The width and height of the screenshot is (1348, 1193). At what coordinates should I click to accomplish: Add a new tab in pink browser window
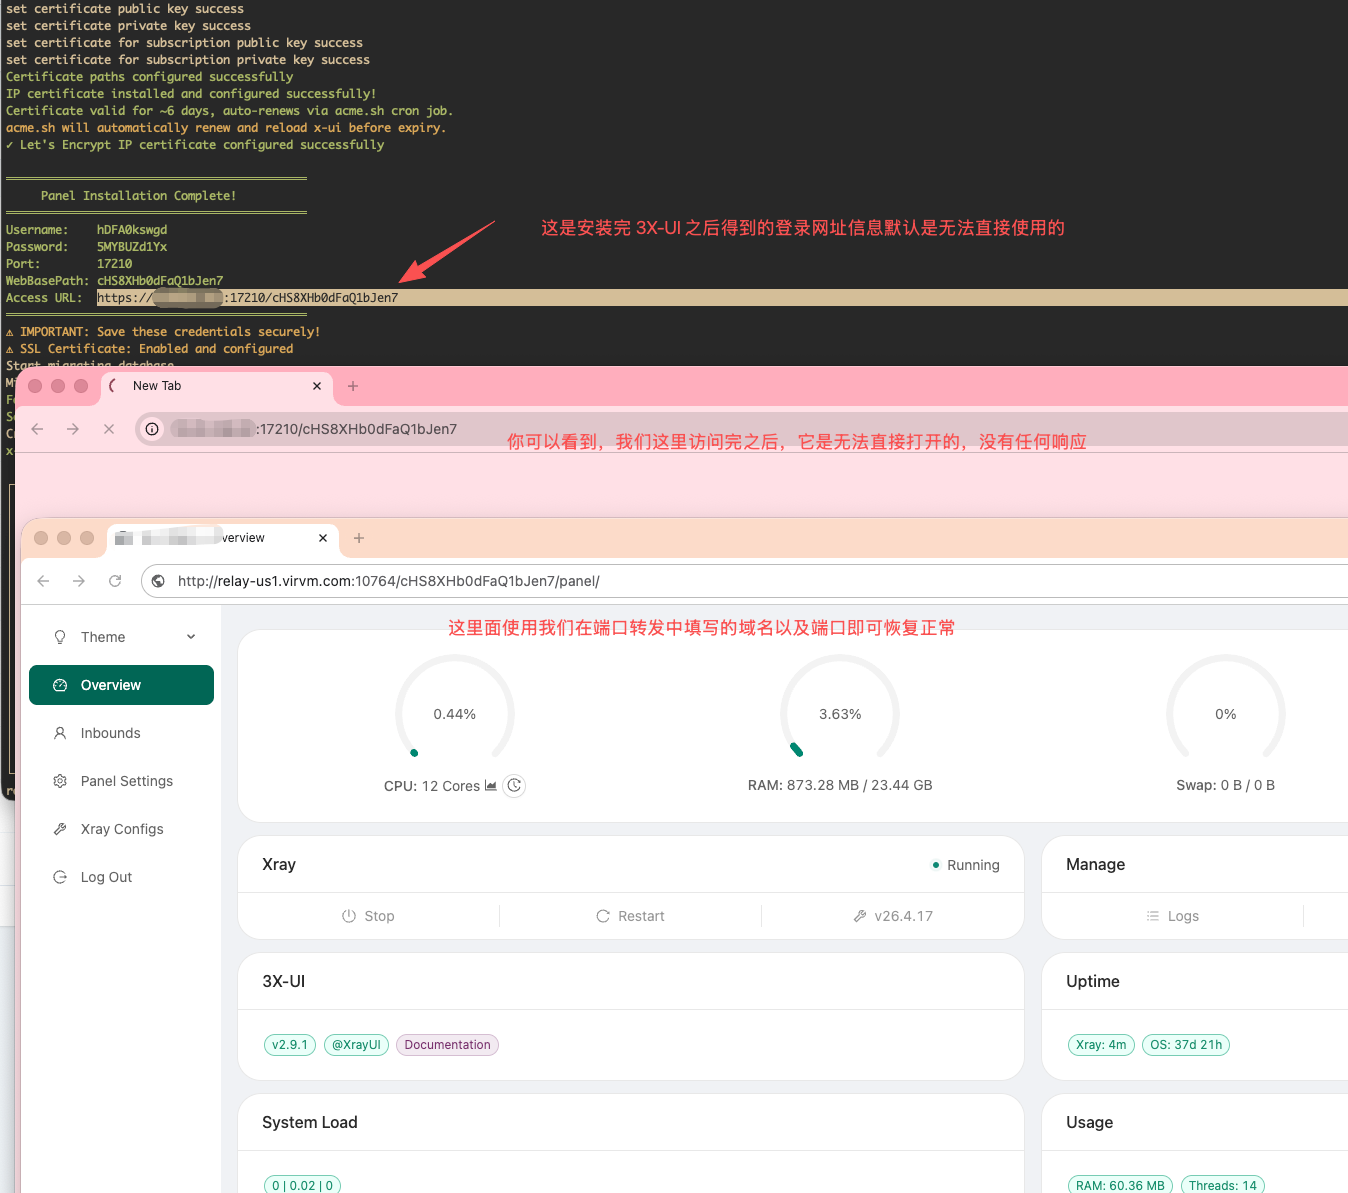[x=353, y=386]
